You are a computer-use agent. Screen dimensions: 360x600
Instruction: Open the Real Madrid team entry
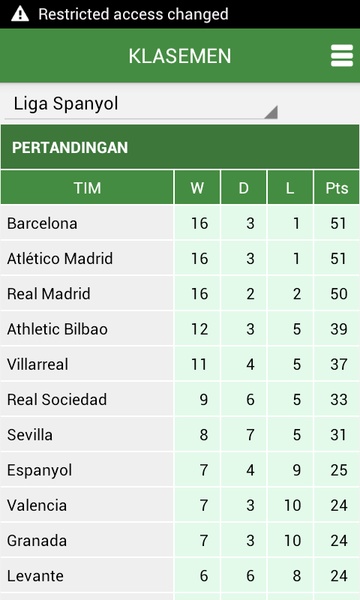(x=180, y=293)
